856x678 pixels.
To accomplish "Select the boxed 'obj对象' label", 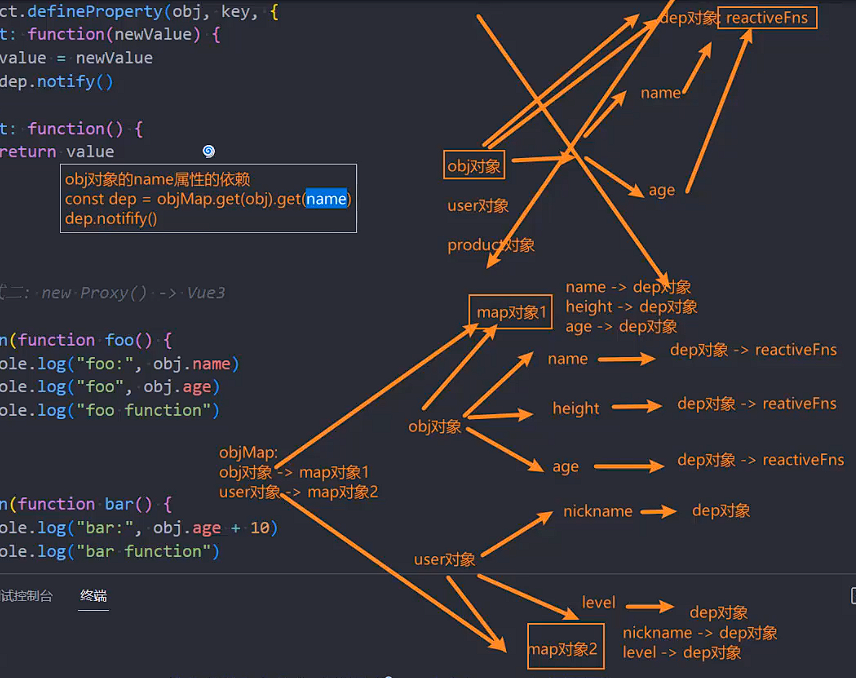I will (x=474, y=165).
